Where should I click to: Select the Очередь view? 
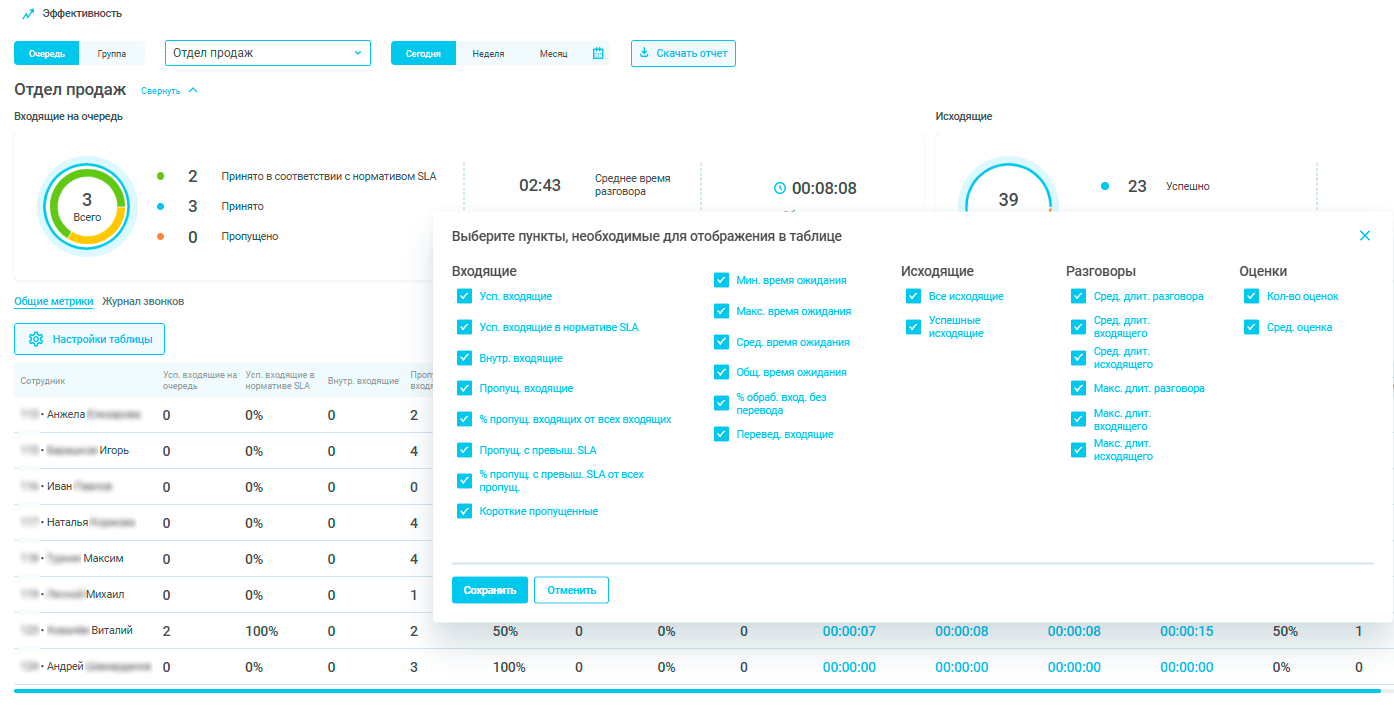pos(47,54)
